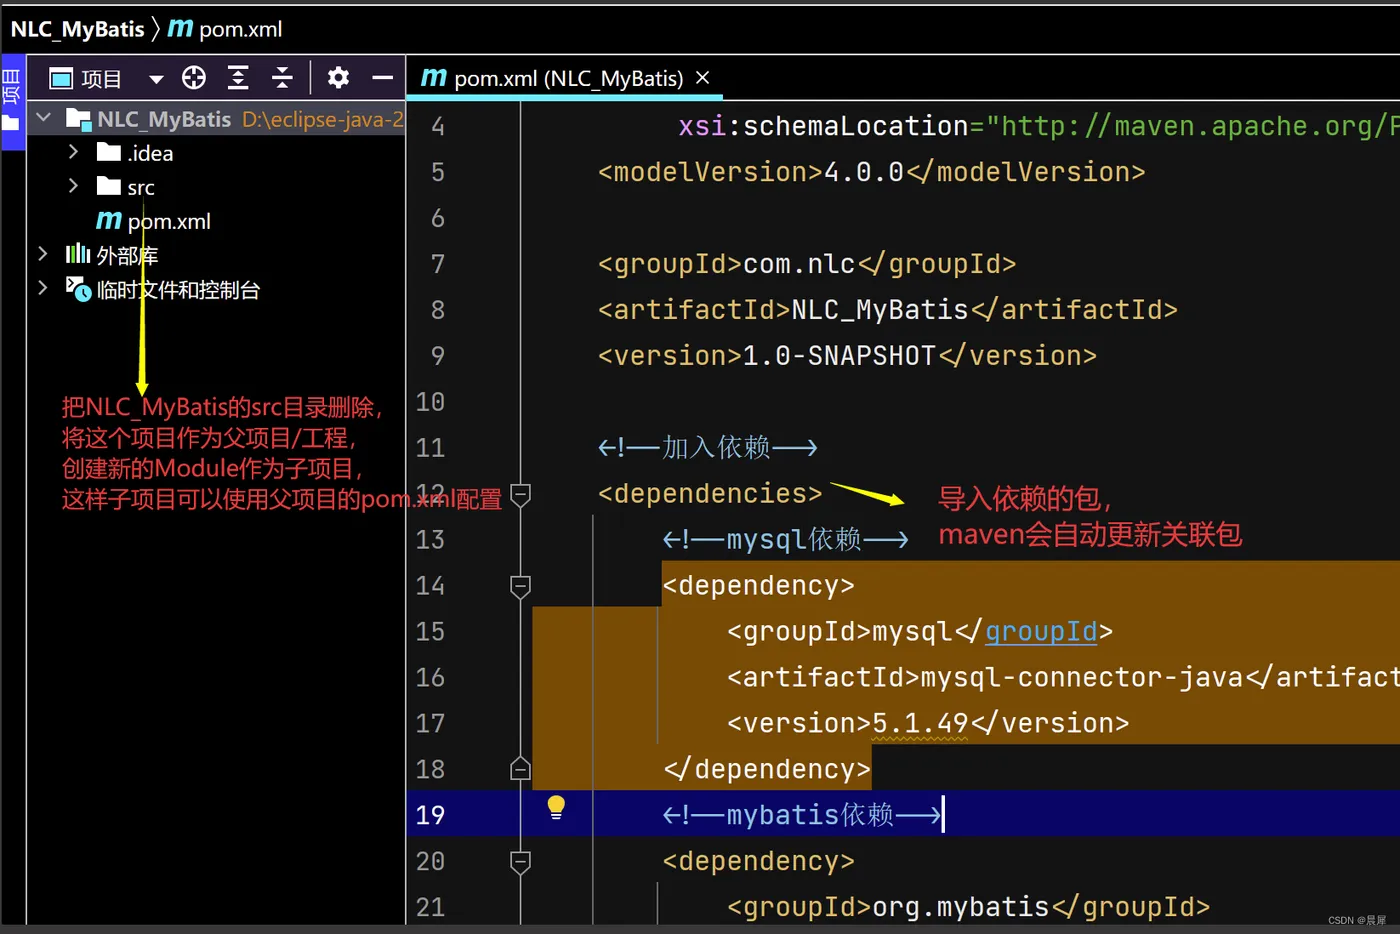Click the mybatis依赖 comment line
This screenshot has height=934, width=1400.
tap(802, 815)
